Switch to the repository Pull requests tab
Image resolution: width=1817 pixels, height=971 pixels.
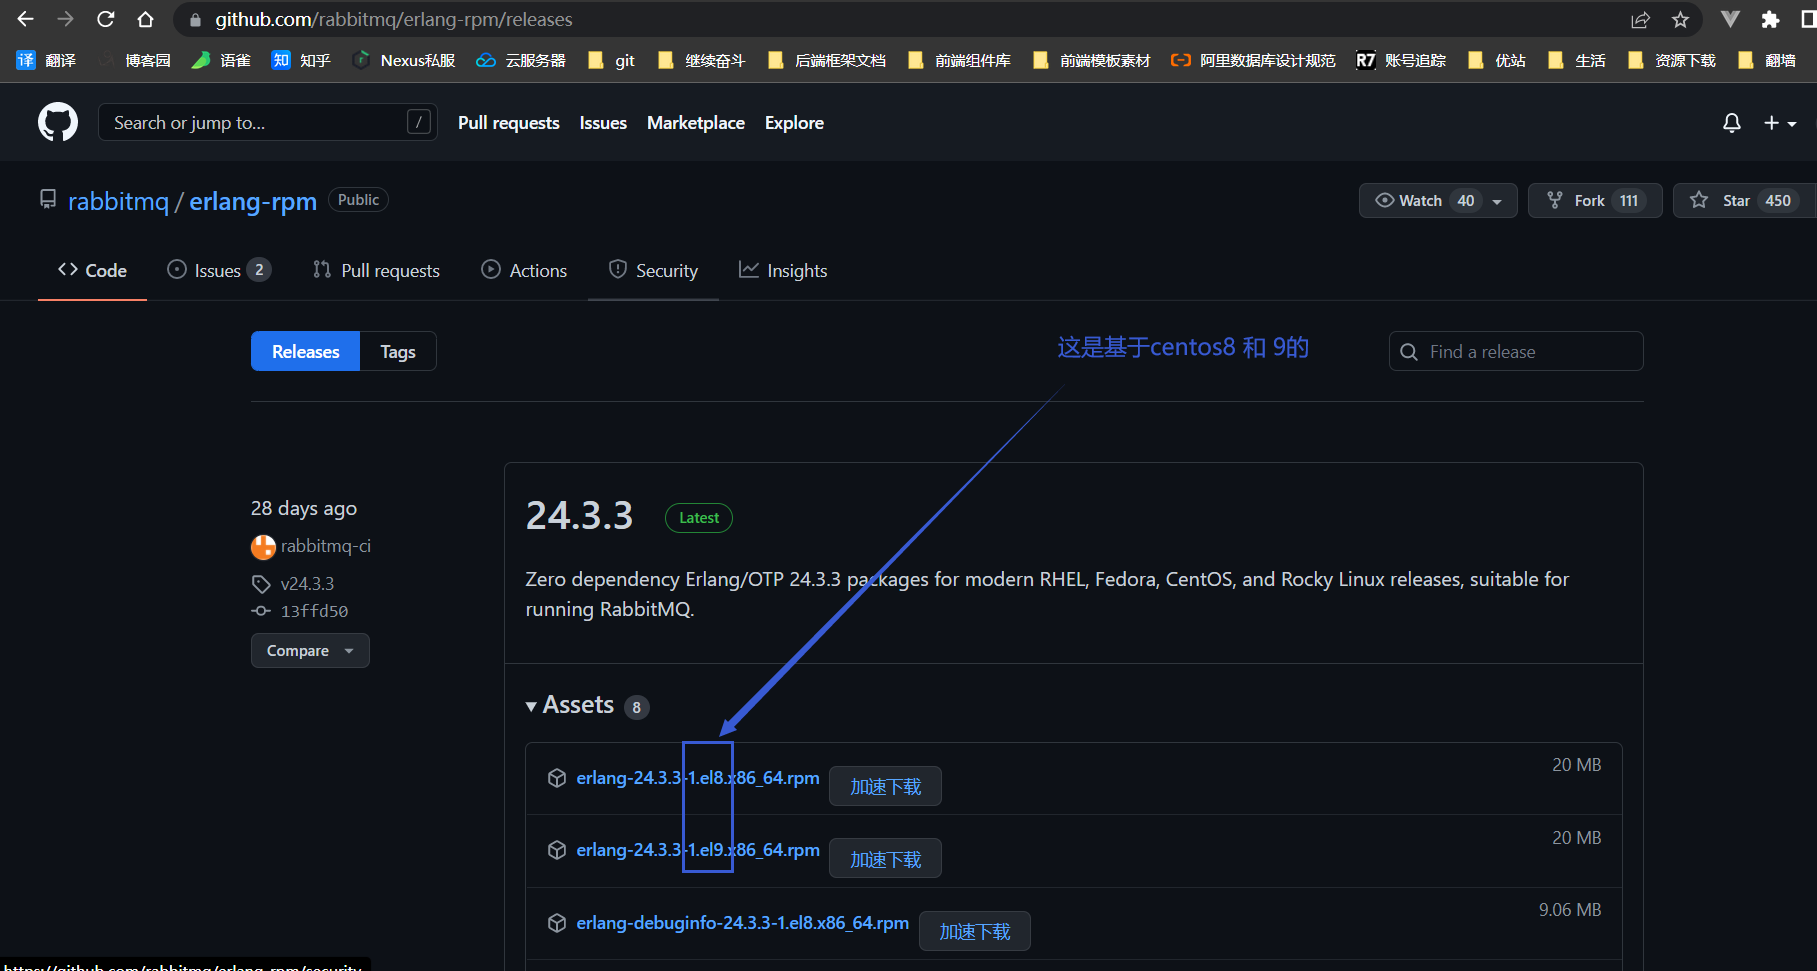pyautogui.click(x=376, y=270)
